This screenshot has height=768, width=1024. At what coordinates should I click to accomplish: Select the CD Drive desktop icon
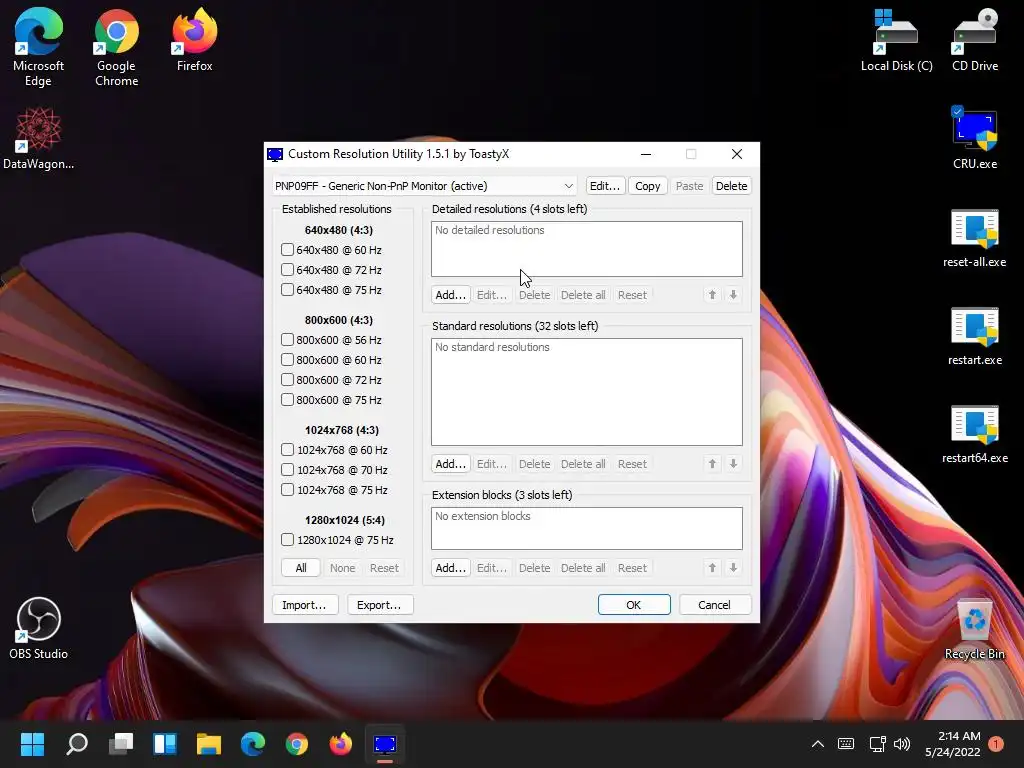[975, 40]
